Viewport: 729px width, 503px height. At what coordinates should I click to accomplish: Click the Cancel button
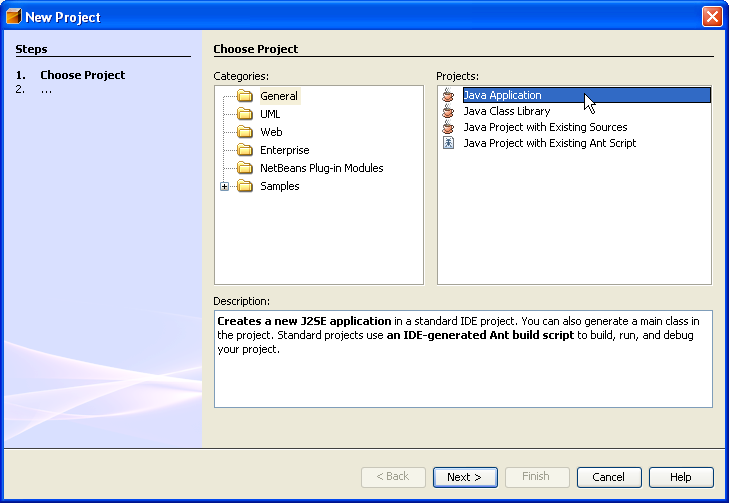(x=609, y=477)
